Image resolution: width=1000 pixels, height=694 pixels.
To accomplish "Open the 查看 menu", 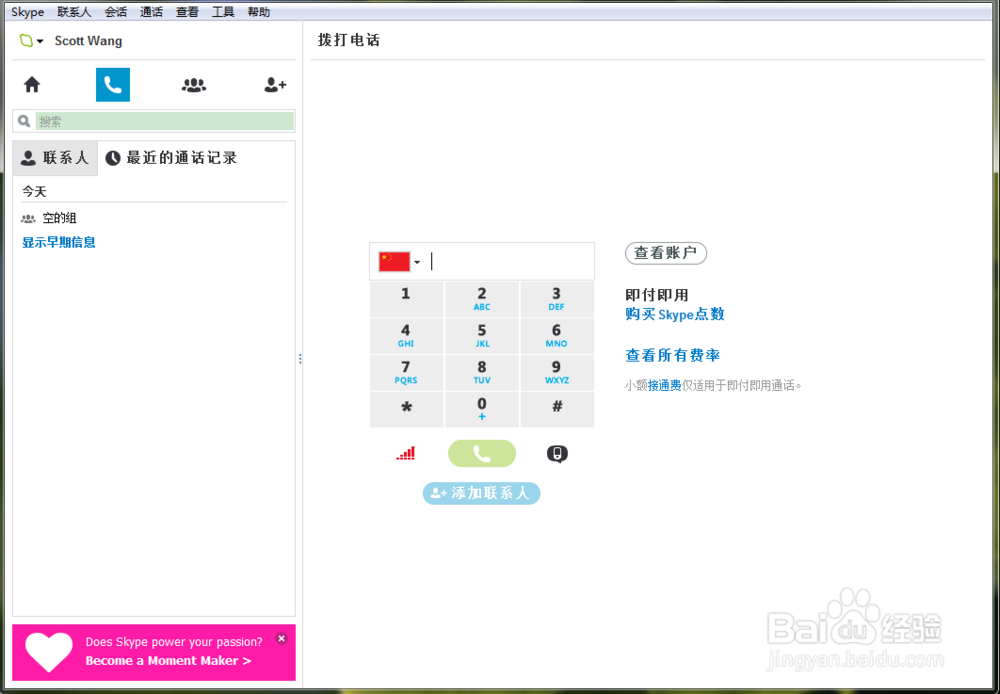I will [x=188, y=12].
